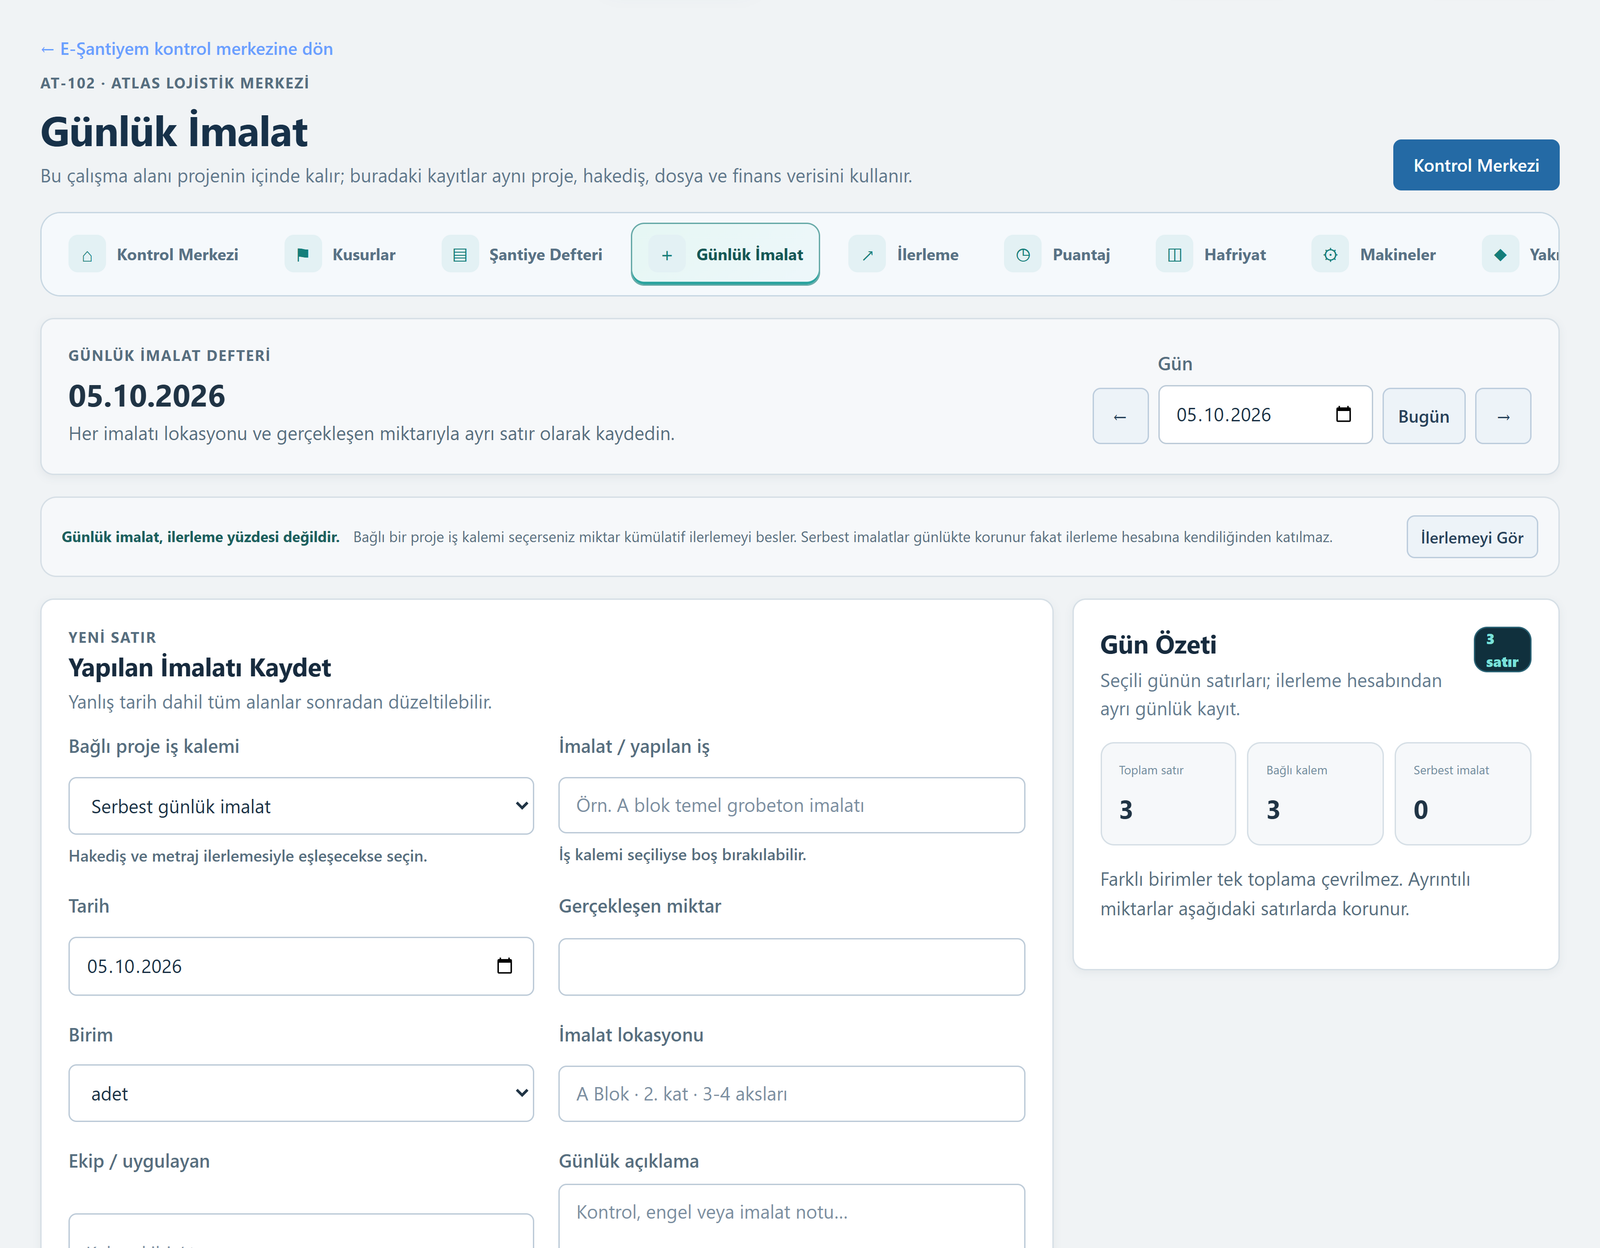Viewport: 1600px width, 1248px height.
Task: Focus the Gerçekleşen miktar input
Action: [x=792, y=966]
